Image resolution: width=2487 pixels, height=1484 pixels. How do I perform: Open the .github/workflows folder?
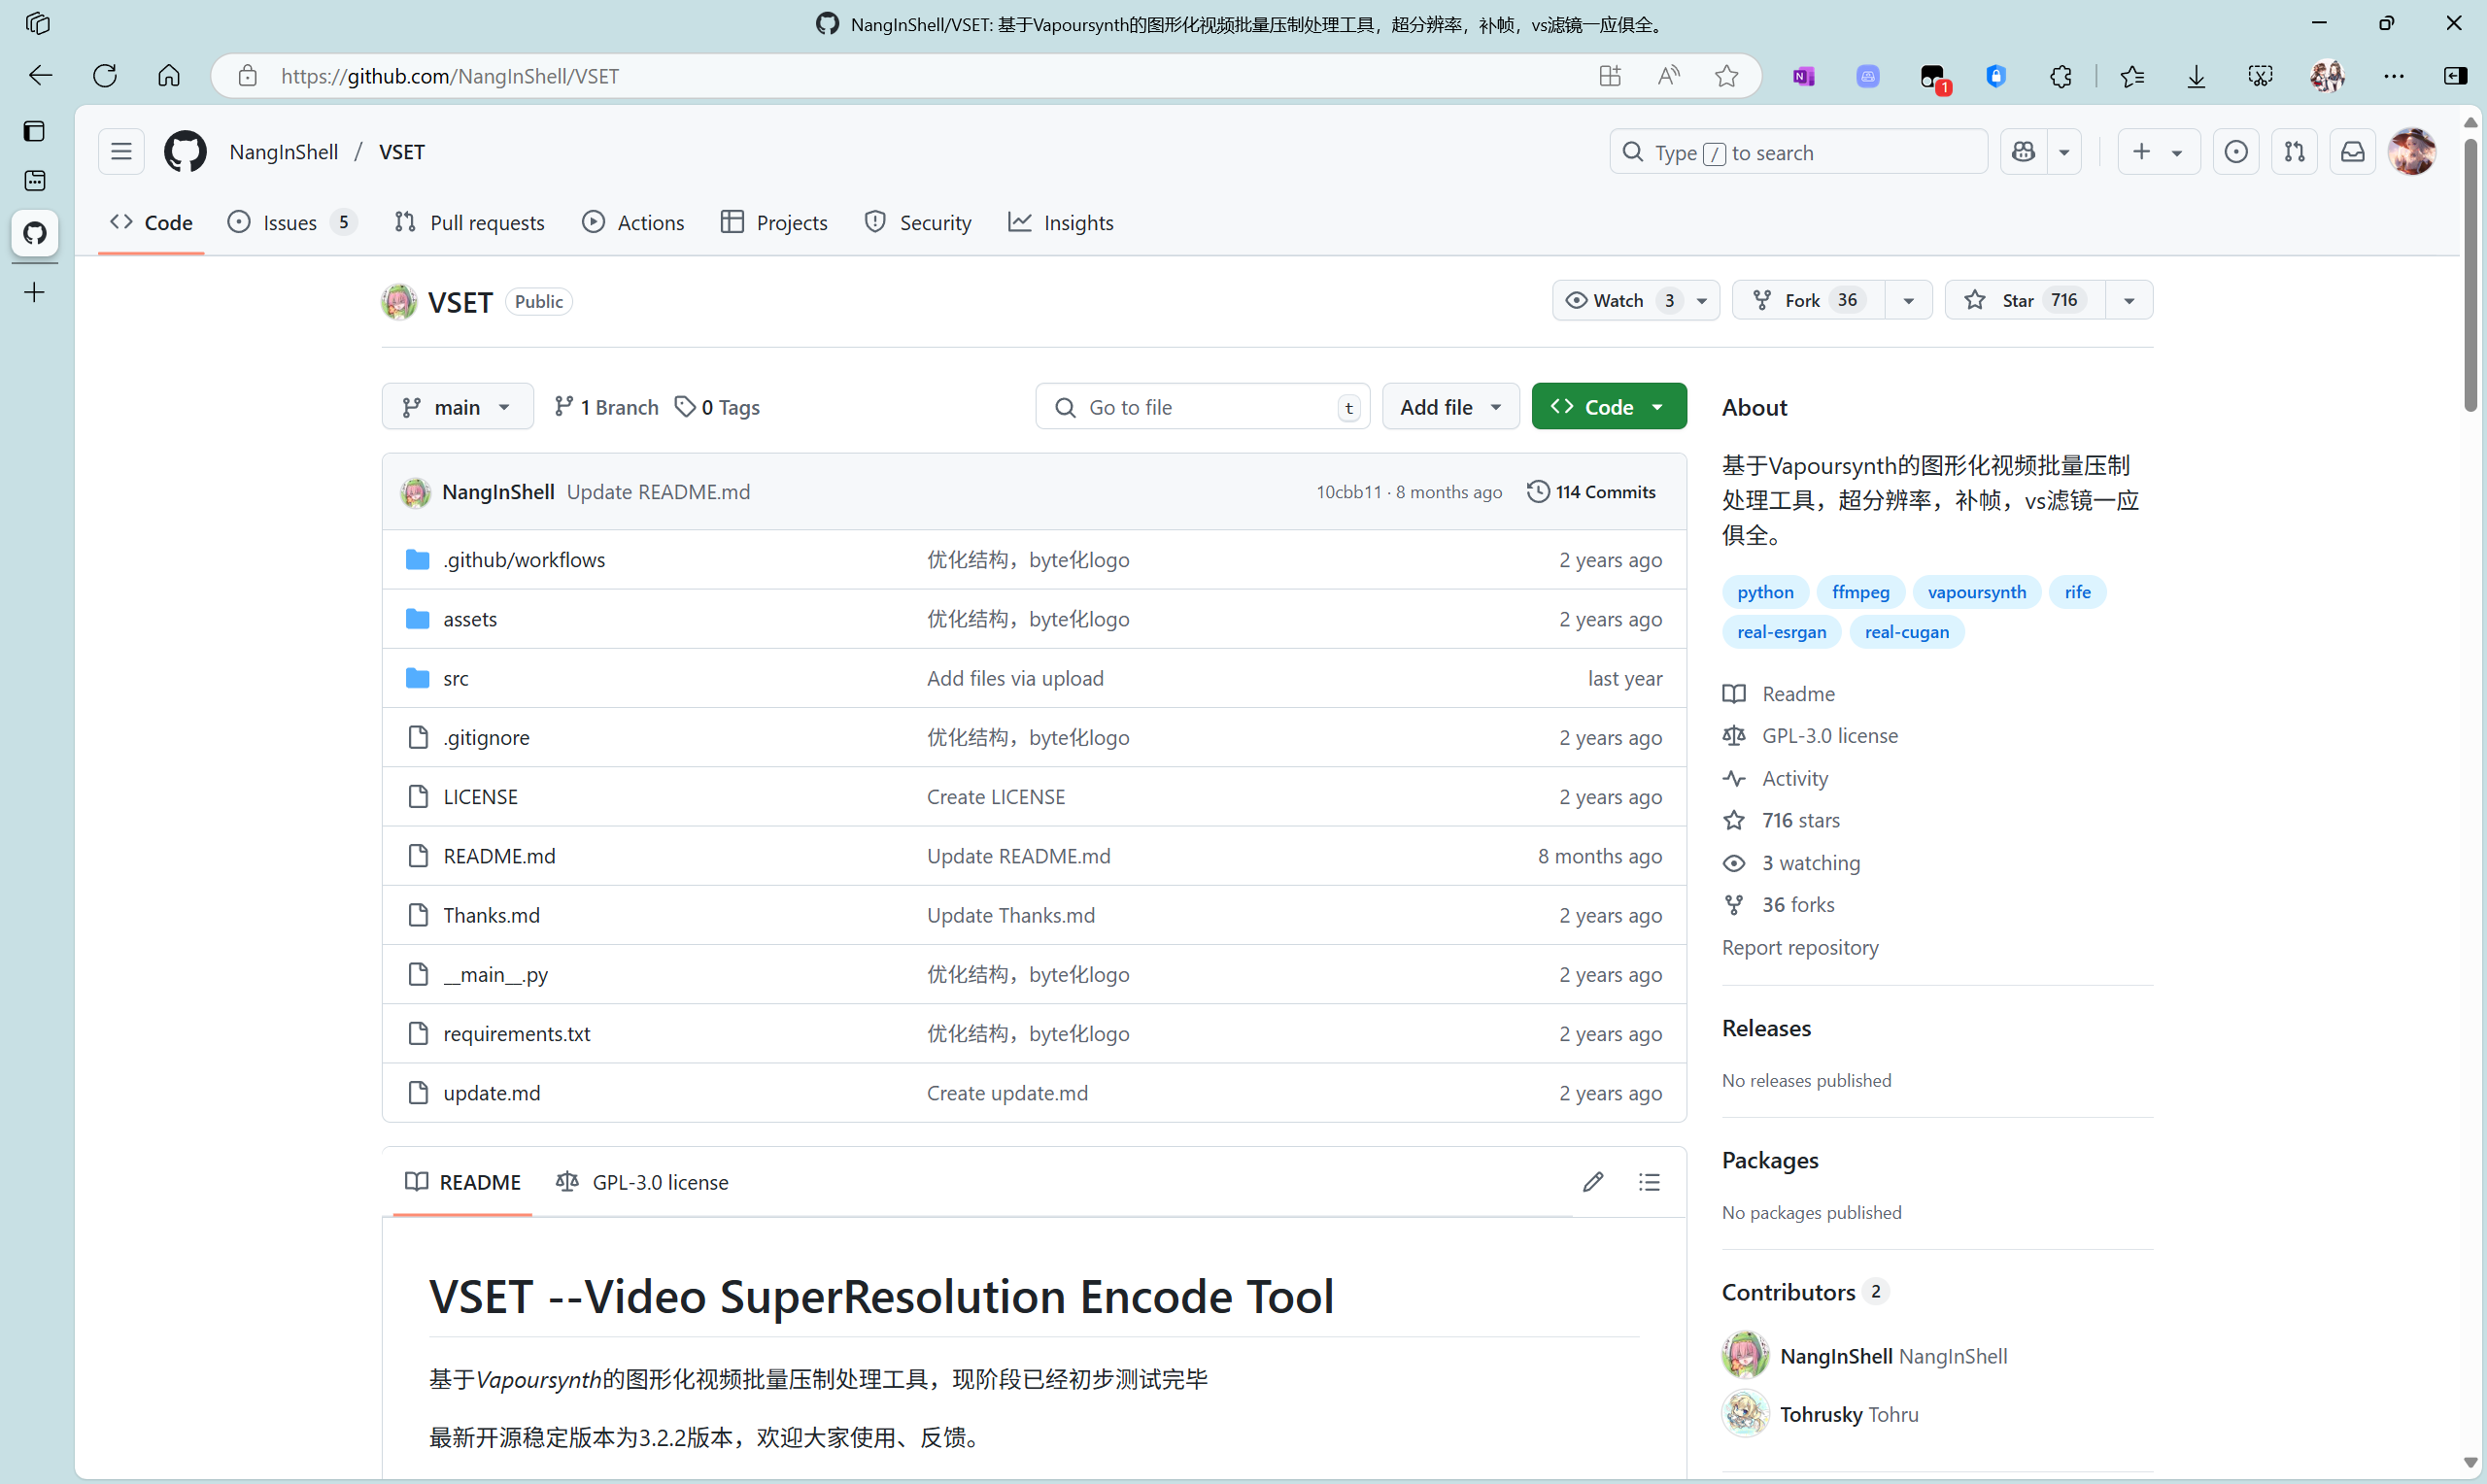click(x=524, y=560)
